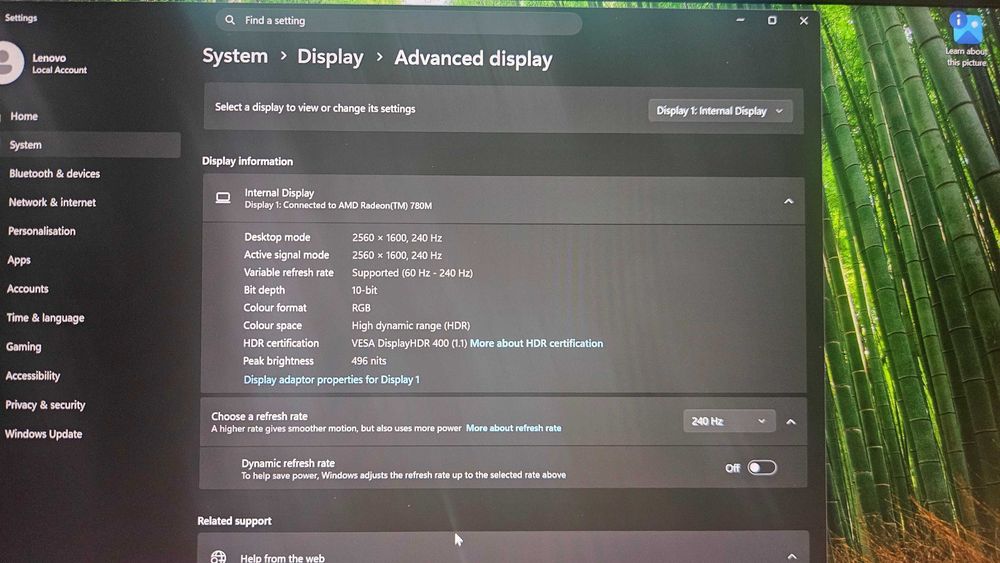
Task: Open Accounts settings
Action: point(27,289)
